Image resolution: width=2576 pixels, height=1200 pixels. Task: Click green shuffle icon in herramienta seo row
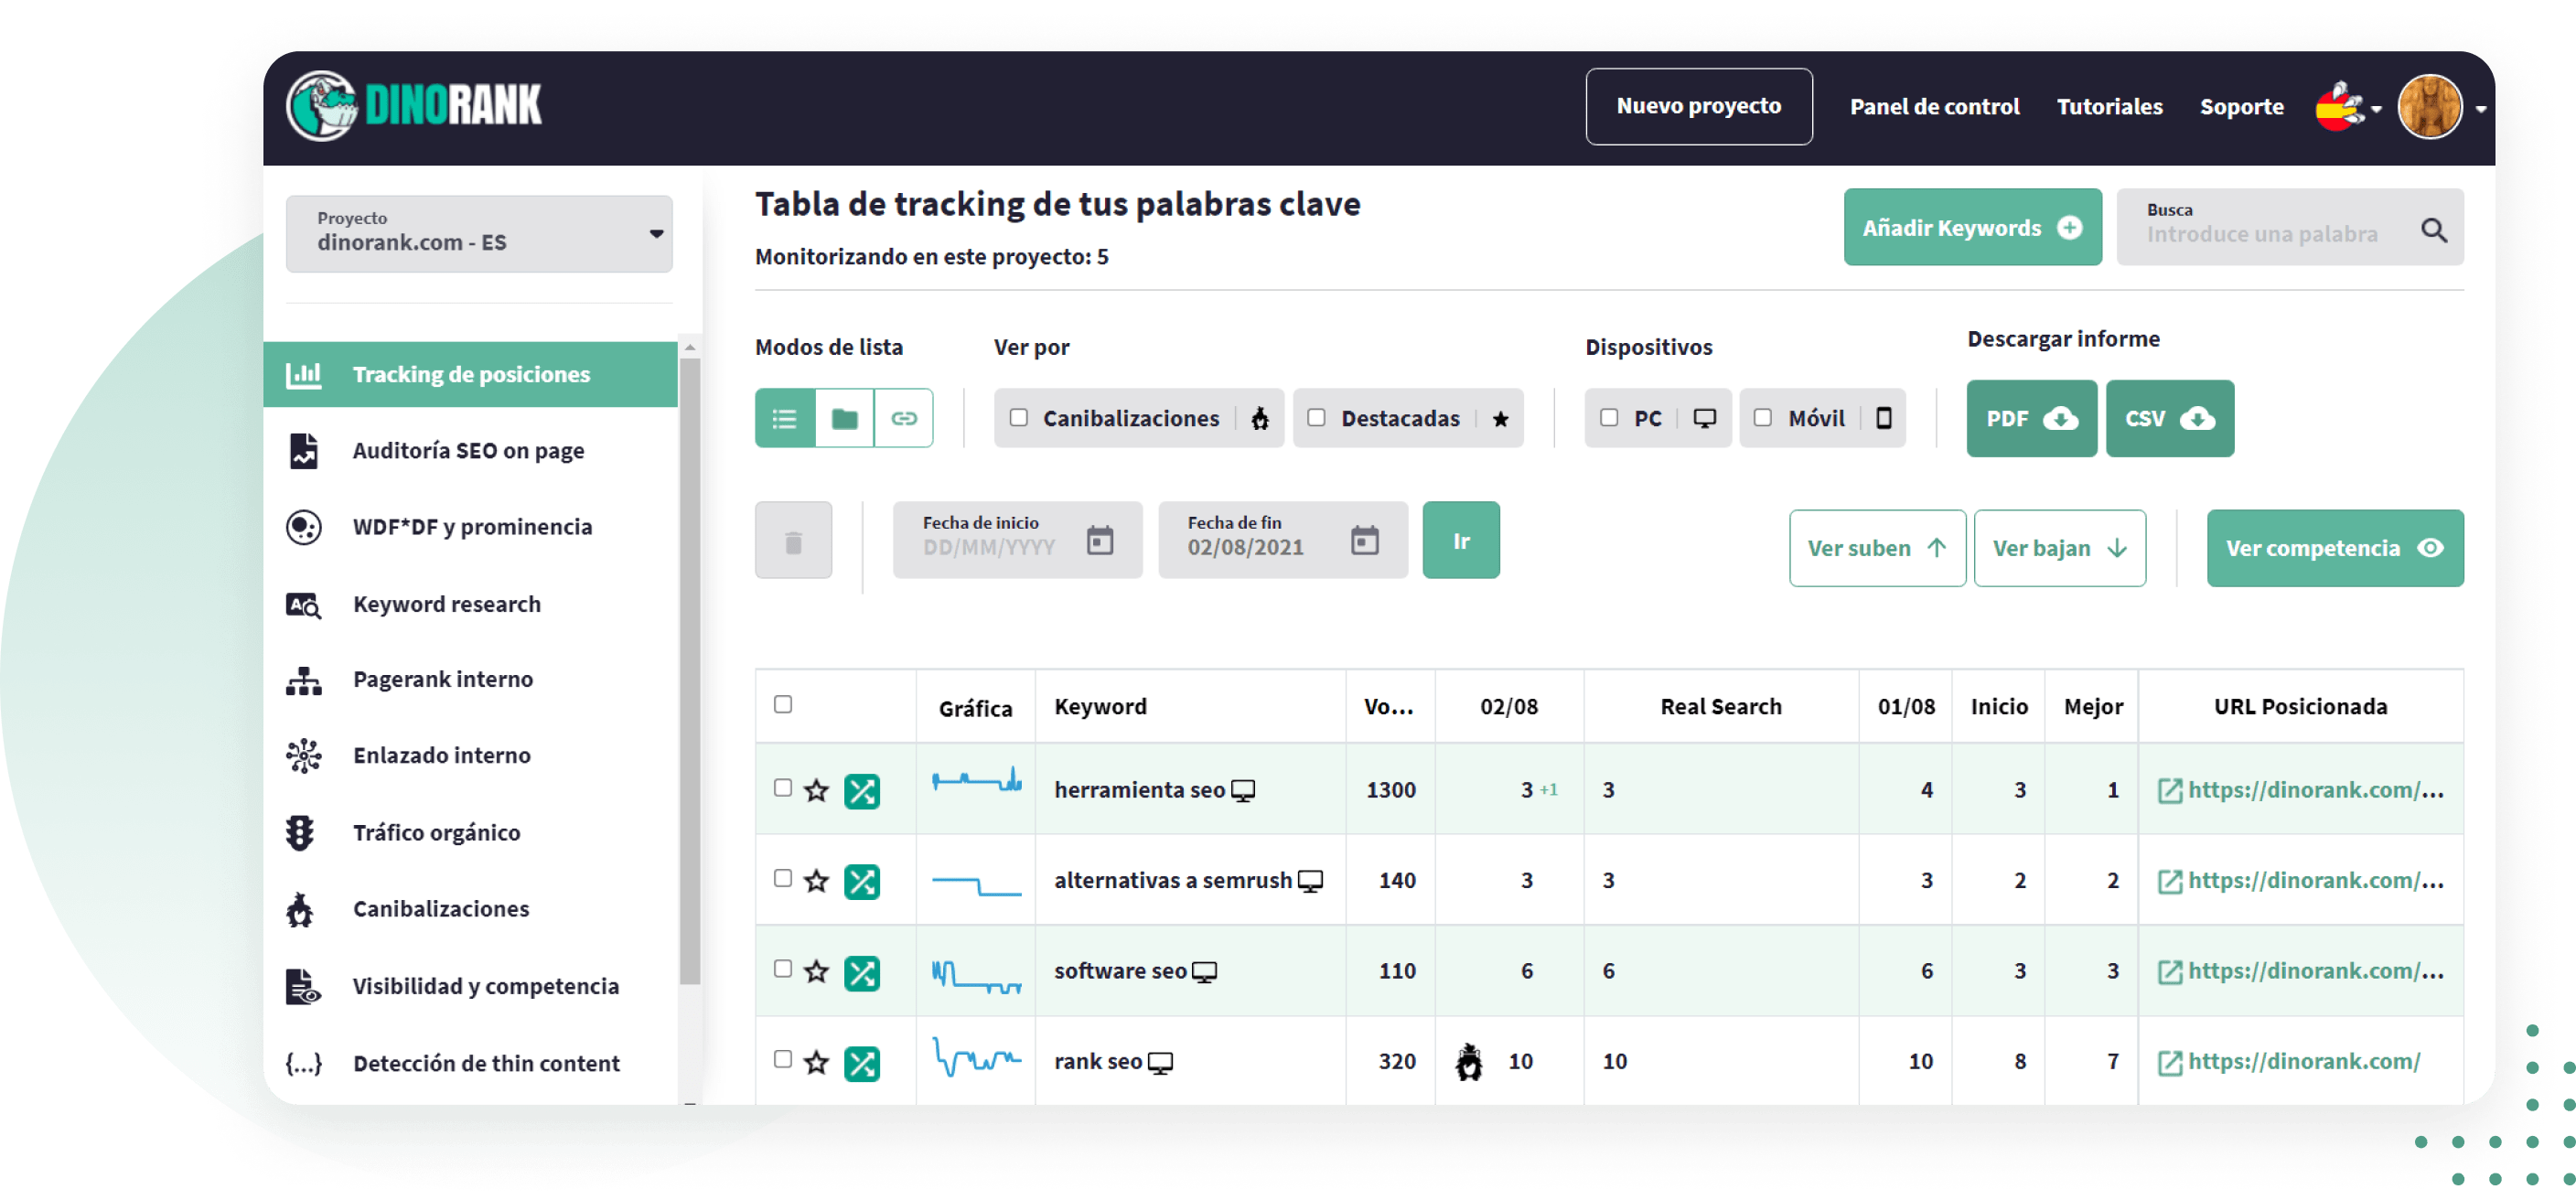click(861, 791)
